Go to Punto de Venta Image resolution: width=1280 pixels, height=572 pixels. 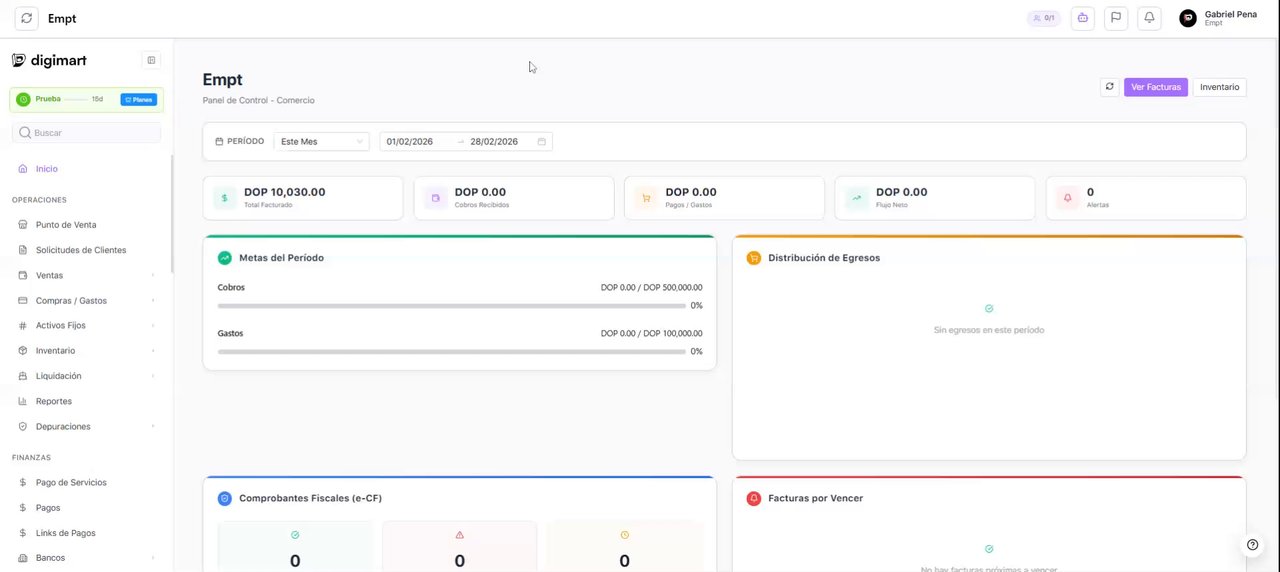click(x=66, y=225)
